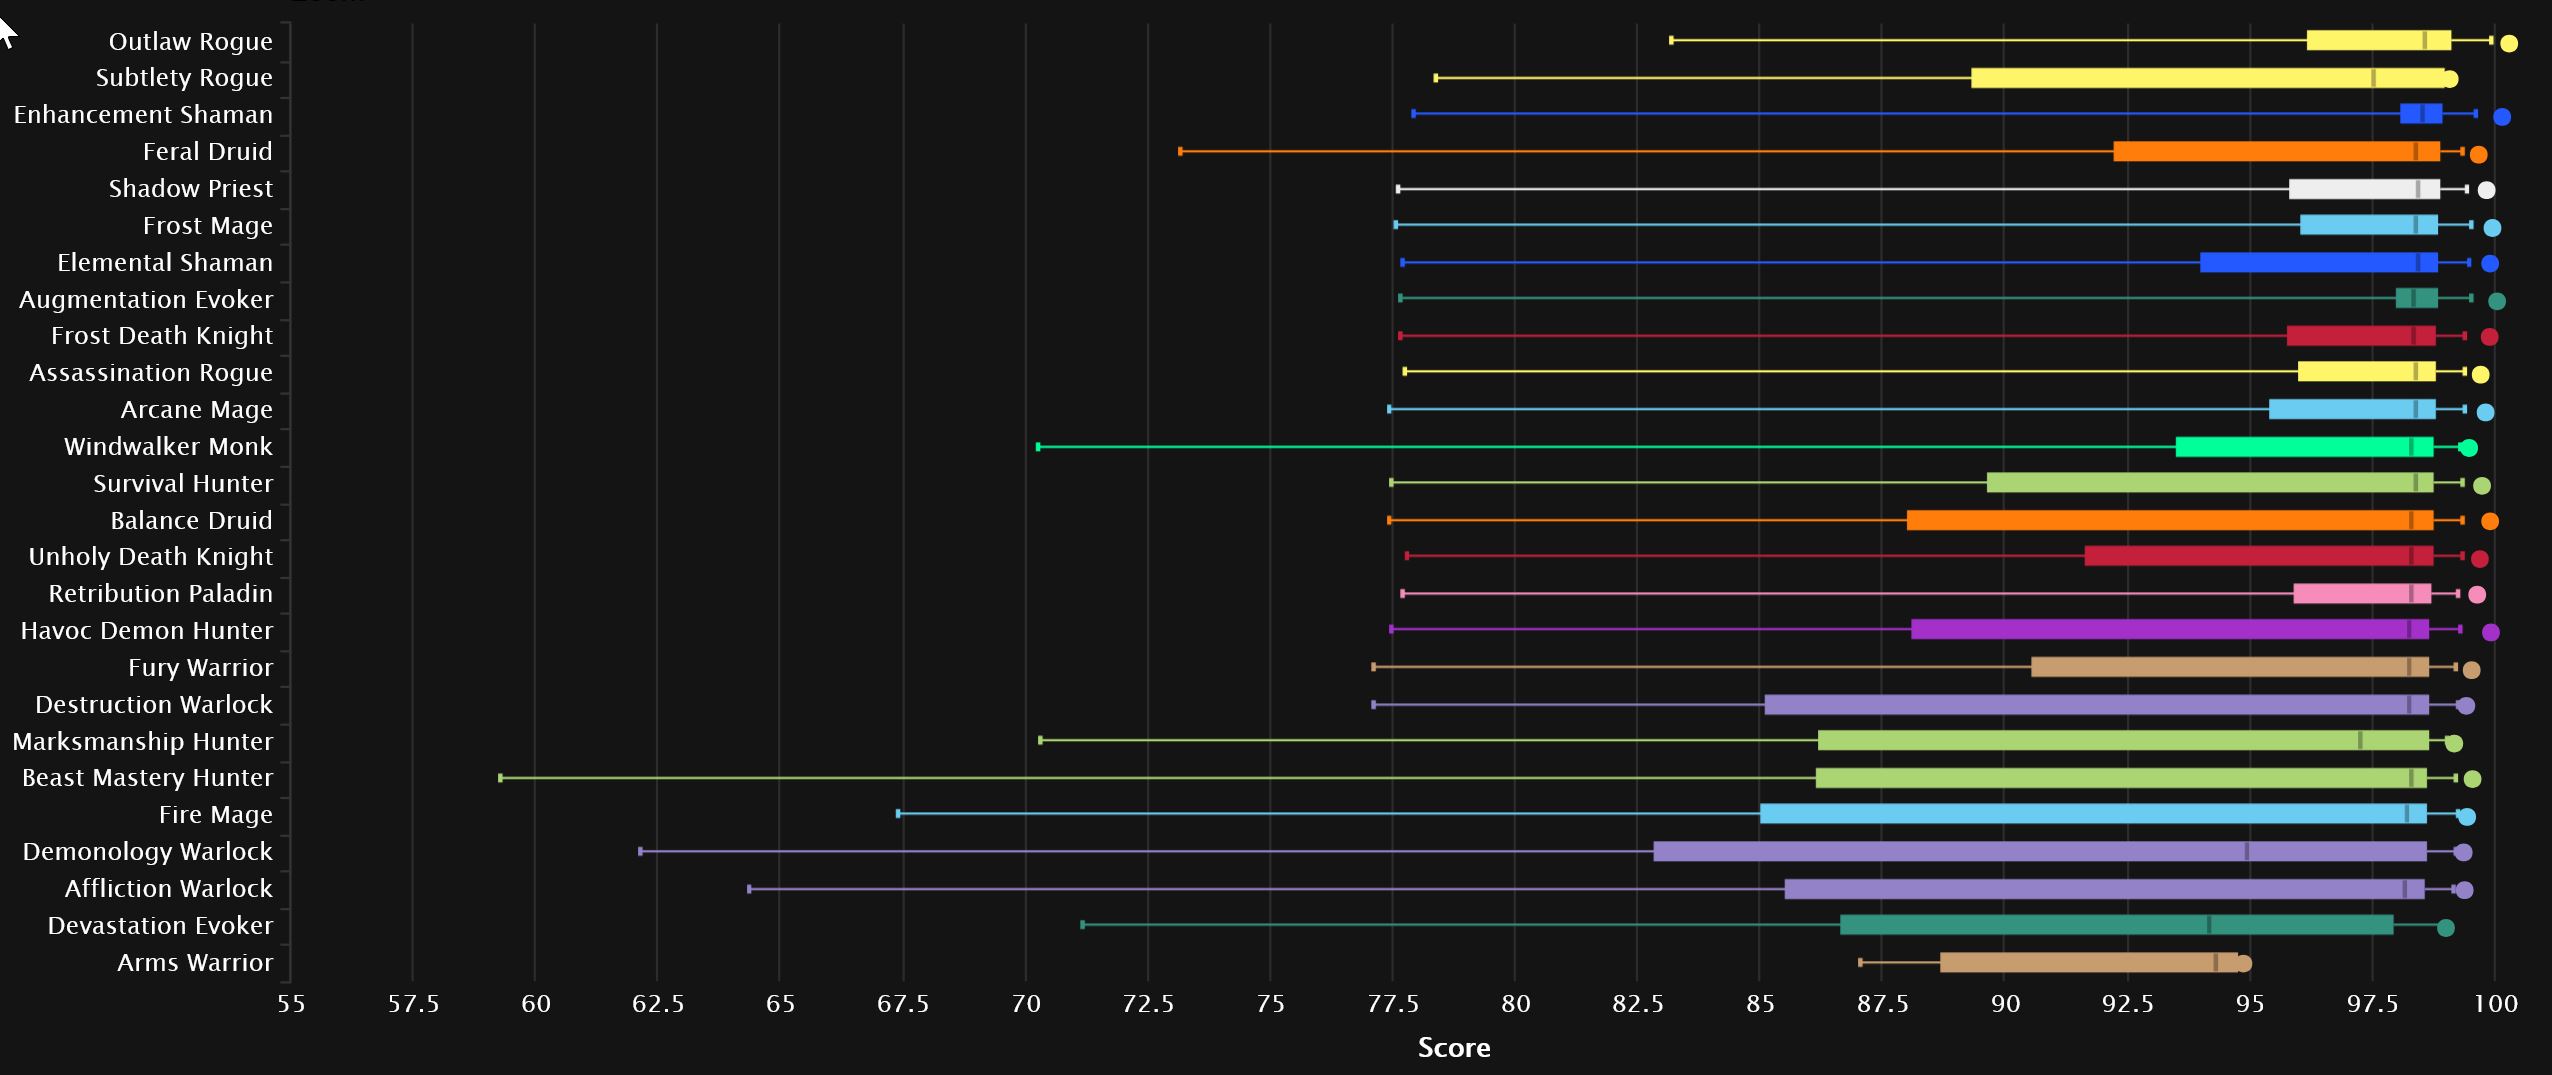Click Havoc Demon Hunter's purple max dot
The width and height of the screenshot is (2552, 1075).
pyautogui.click(x=2490, y=632)
